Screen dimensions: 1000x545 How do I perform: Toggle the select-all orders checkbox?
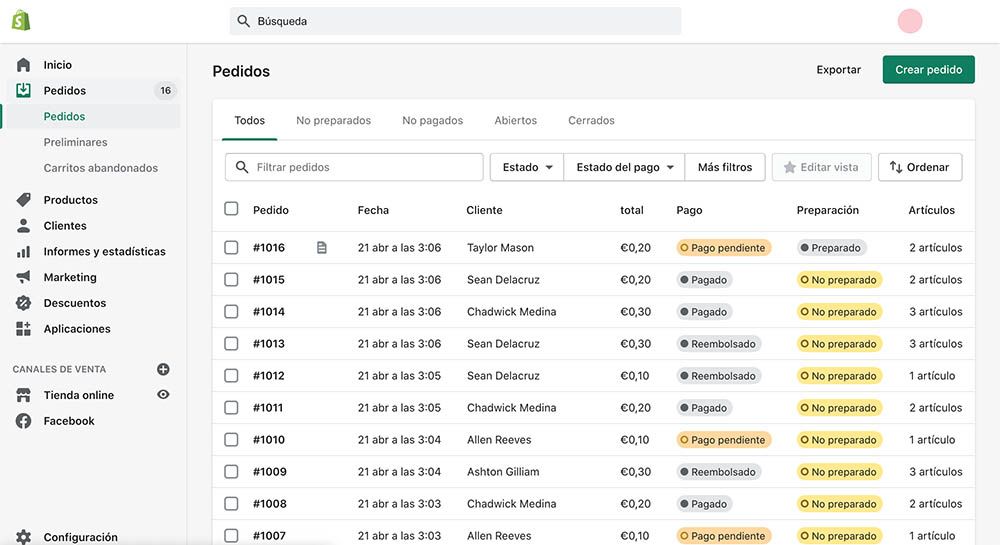[232, 208]
